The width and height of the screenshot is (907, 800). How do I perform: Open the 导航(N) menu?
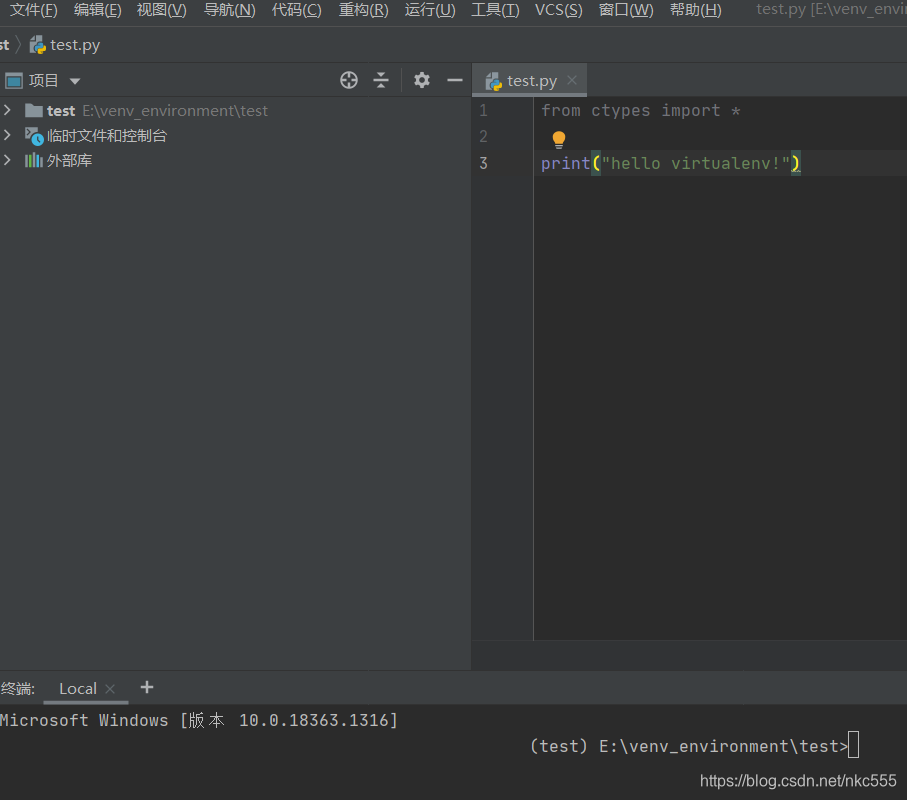(x=230, y=10)
